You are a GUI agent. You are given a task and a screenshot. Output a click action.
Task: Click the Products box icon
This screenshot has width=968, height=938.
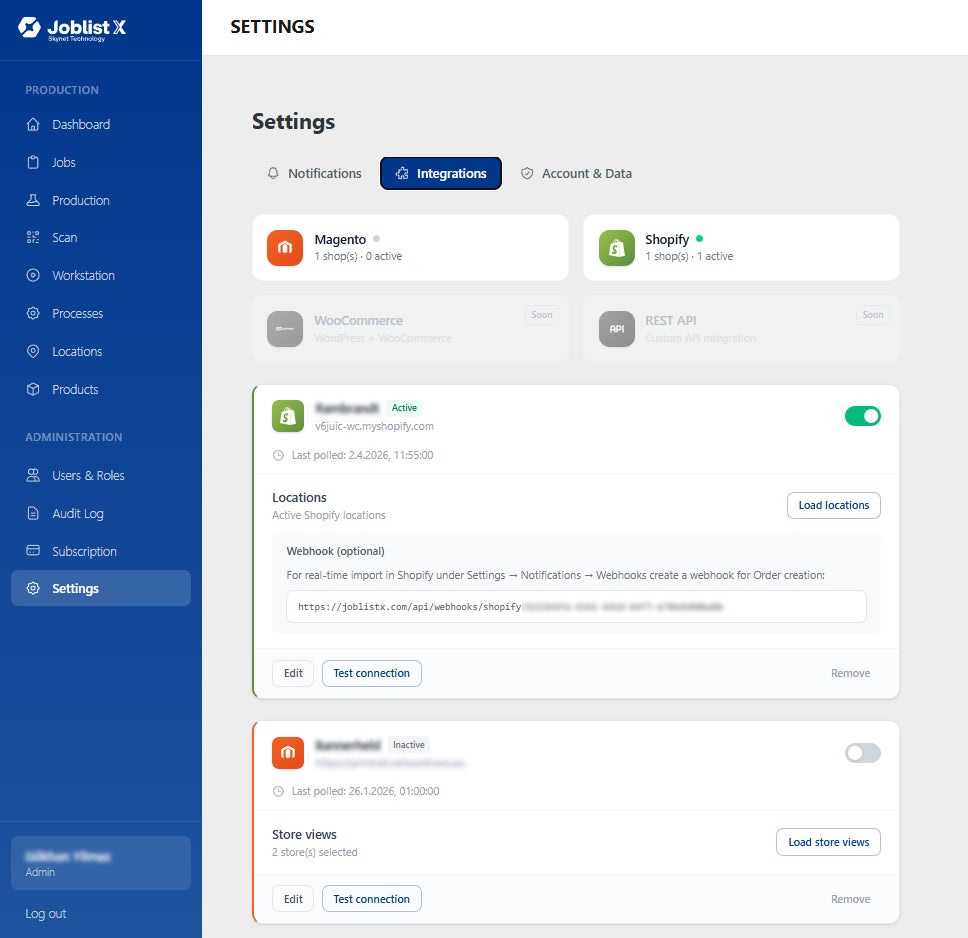[33, 389]
